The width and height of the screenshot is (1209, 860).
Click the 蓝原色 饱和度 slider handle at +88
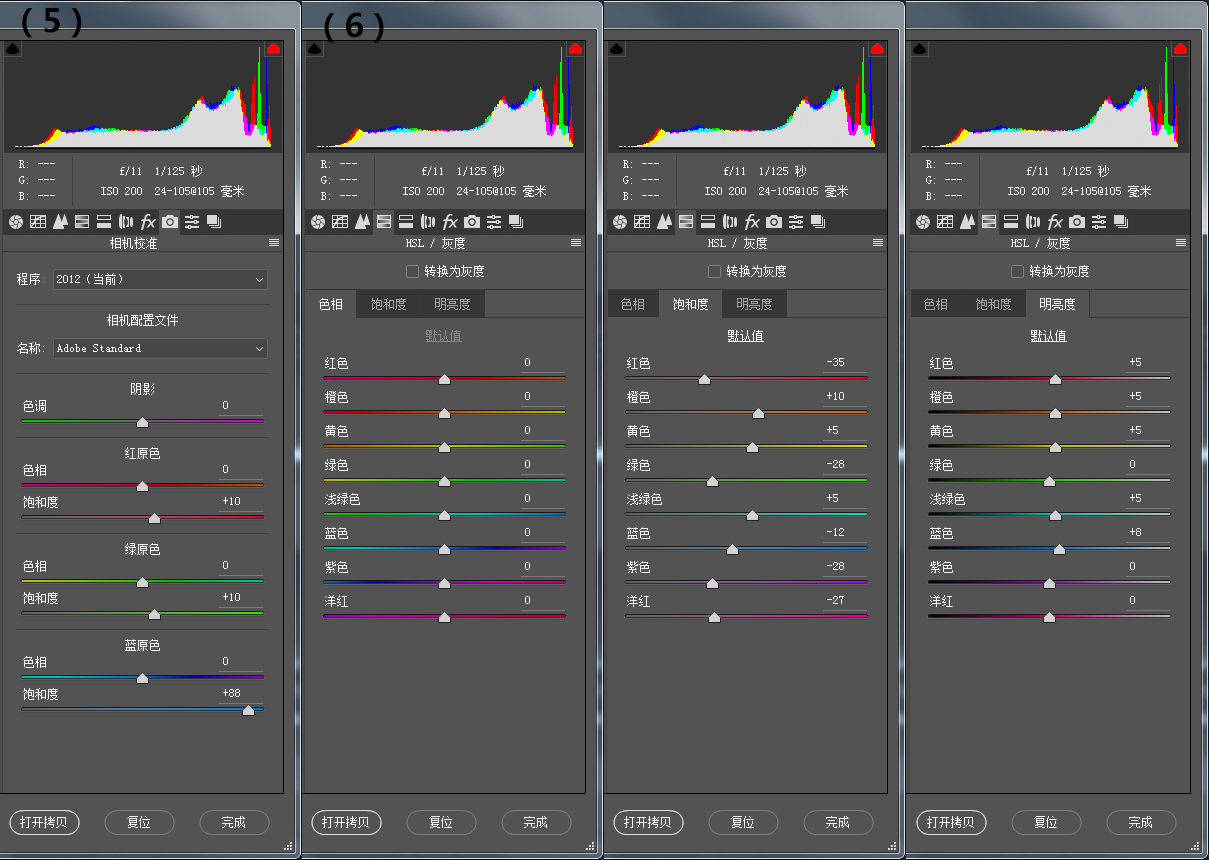[x=248, y=710]
